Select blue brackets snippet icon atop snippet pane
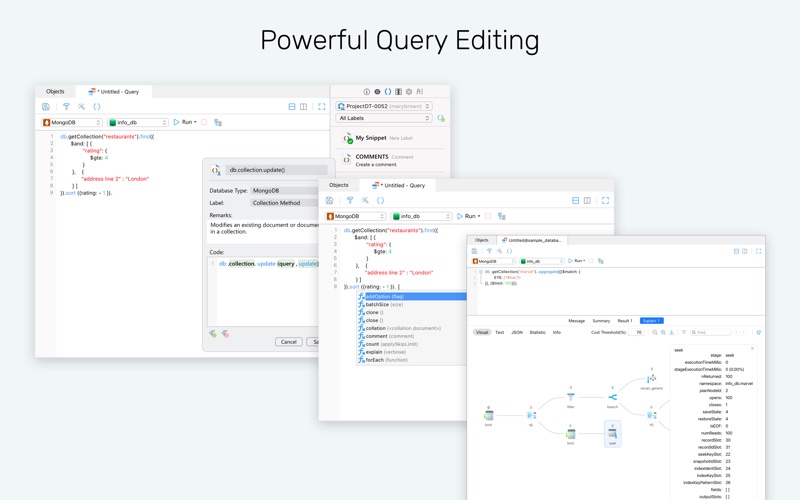The image size is (800, 500). coord(388,92)
